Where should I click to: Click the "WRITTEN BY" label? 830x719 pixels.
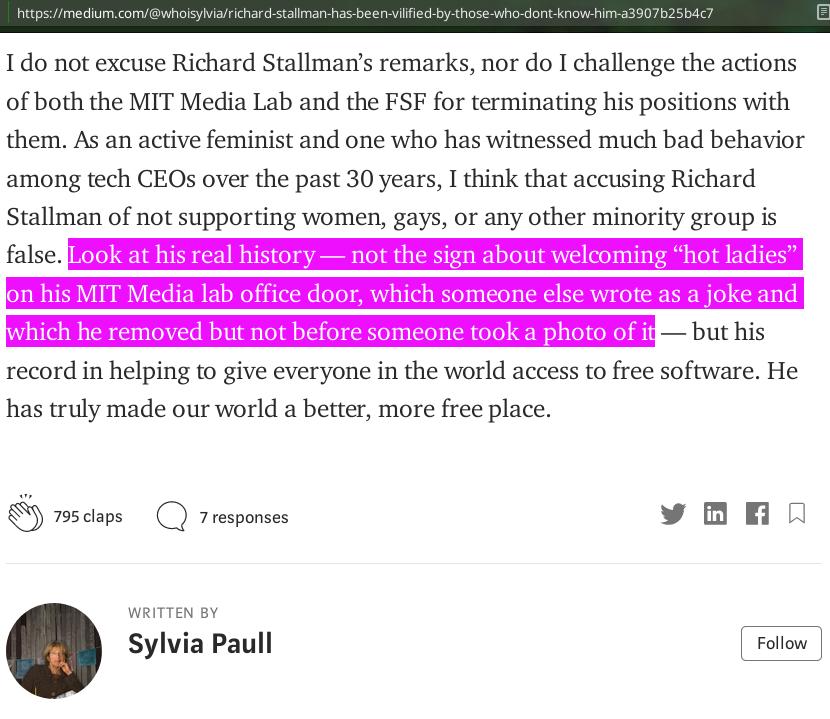[x=173, y=613]
